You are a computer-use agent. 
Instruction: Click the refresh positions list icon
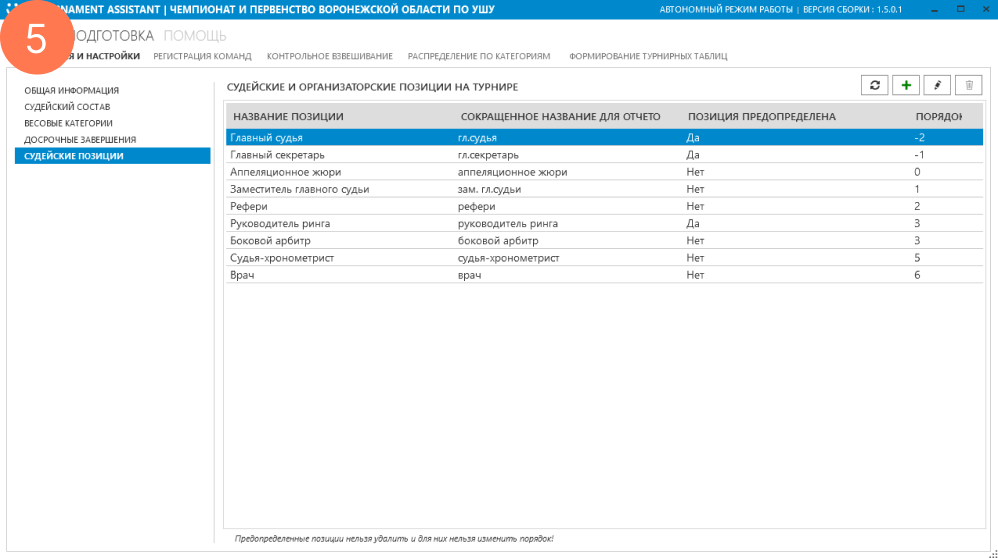click(875, 86)
